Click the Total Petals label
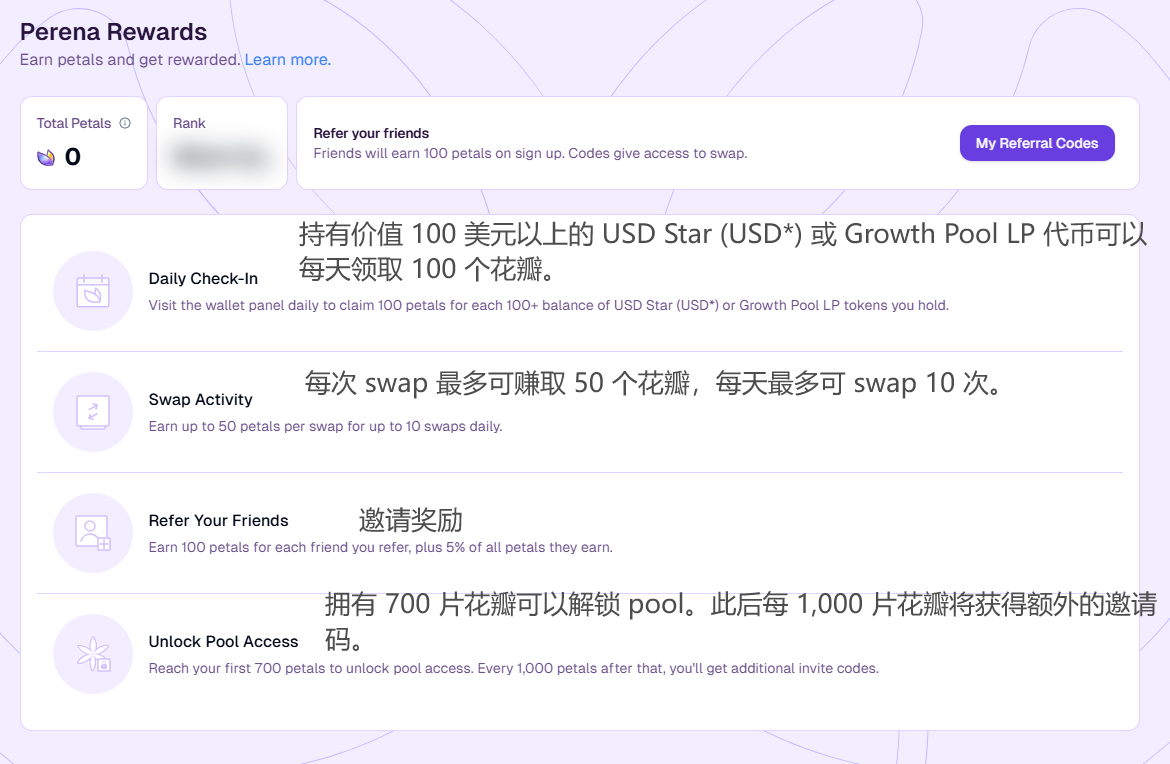The image size is (1170, 764). [74, 123]
